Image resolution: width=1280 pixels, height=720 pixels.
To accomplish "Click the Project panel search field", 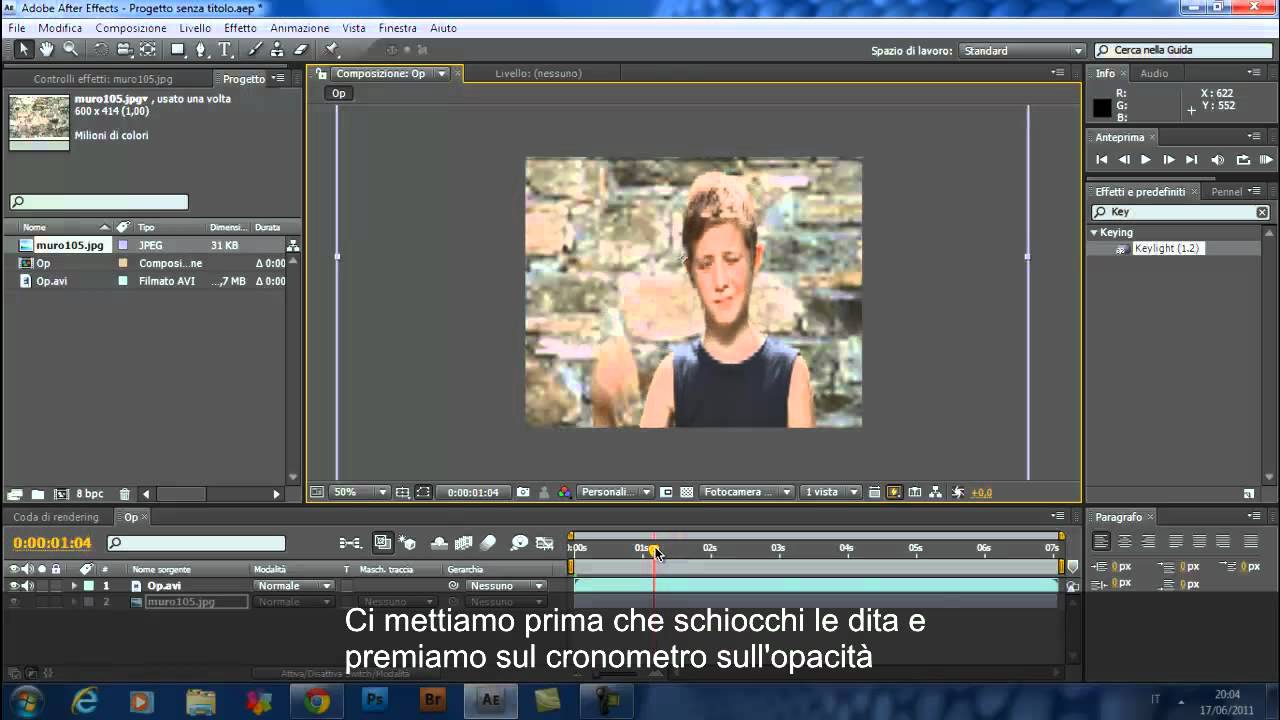I will pyautogui.click(x=99, y=202).
